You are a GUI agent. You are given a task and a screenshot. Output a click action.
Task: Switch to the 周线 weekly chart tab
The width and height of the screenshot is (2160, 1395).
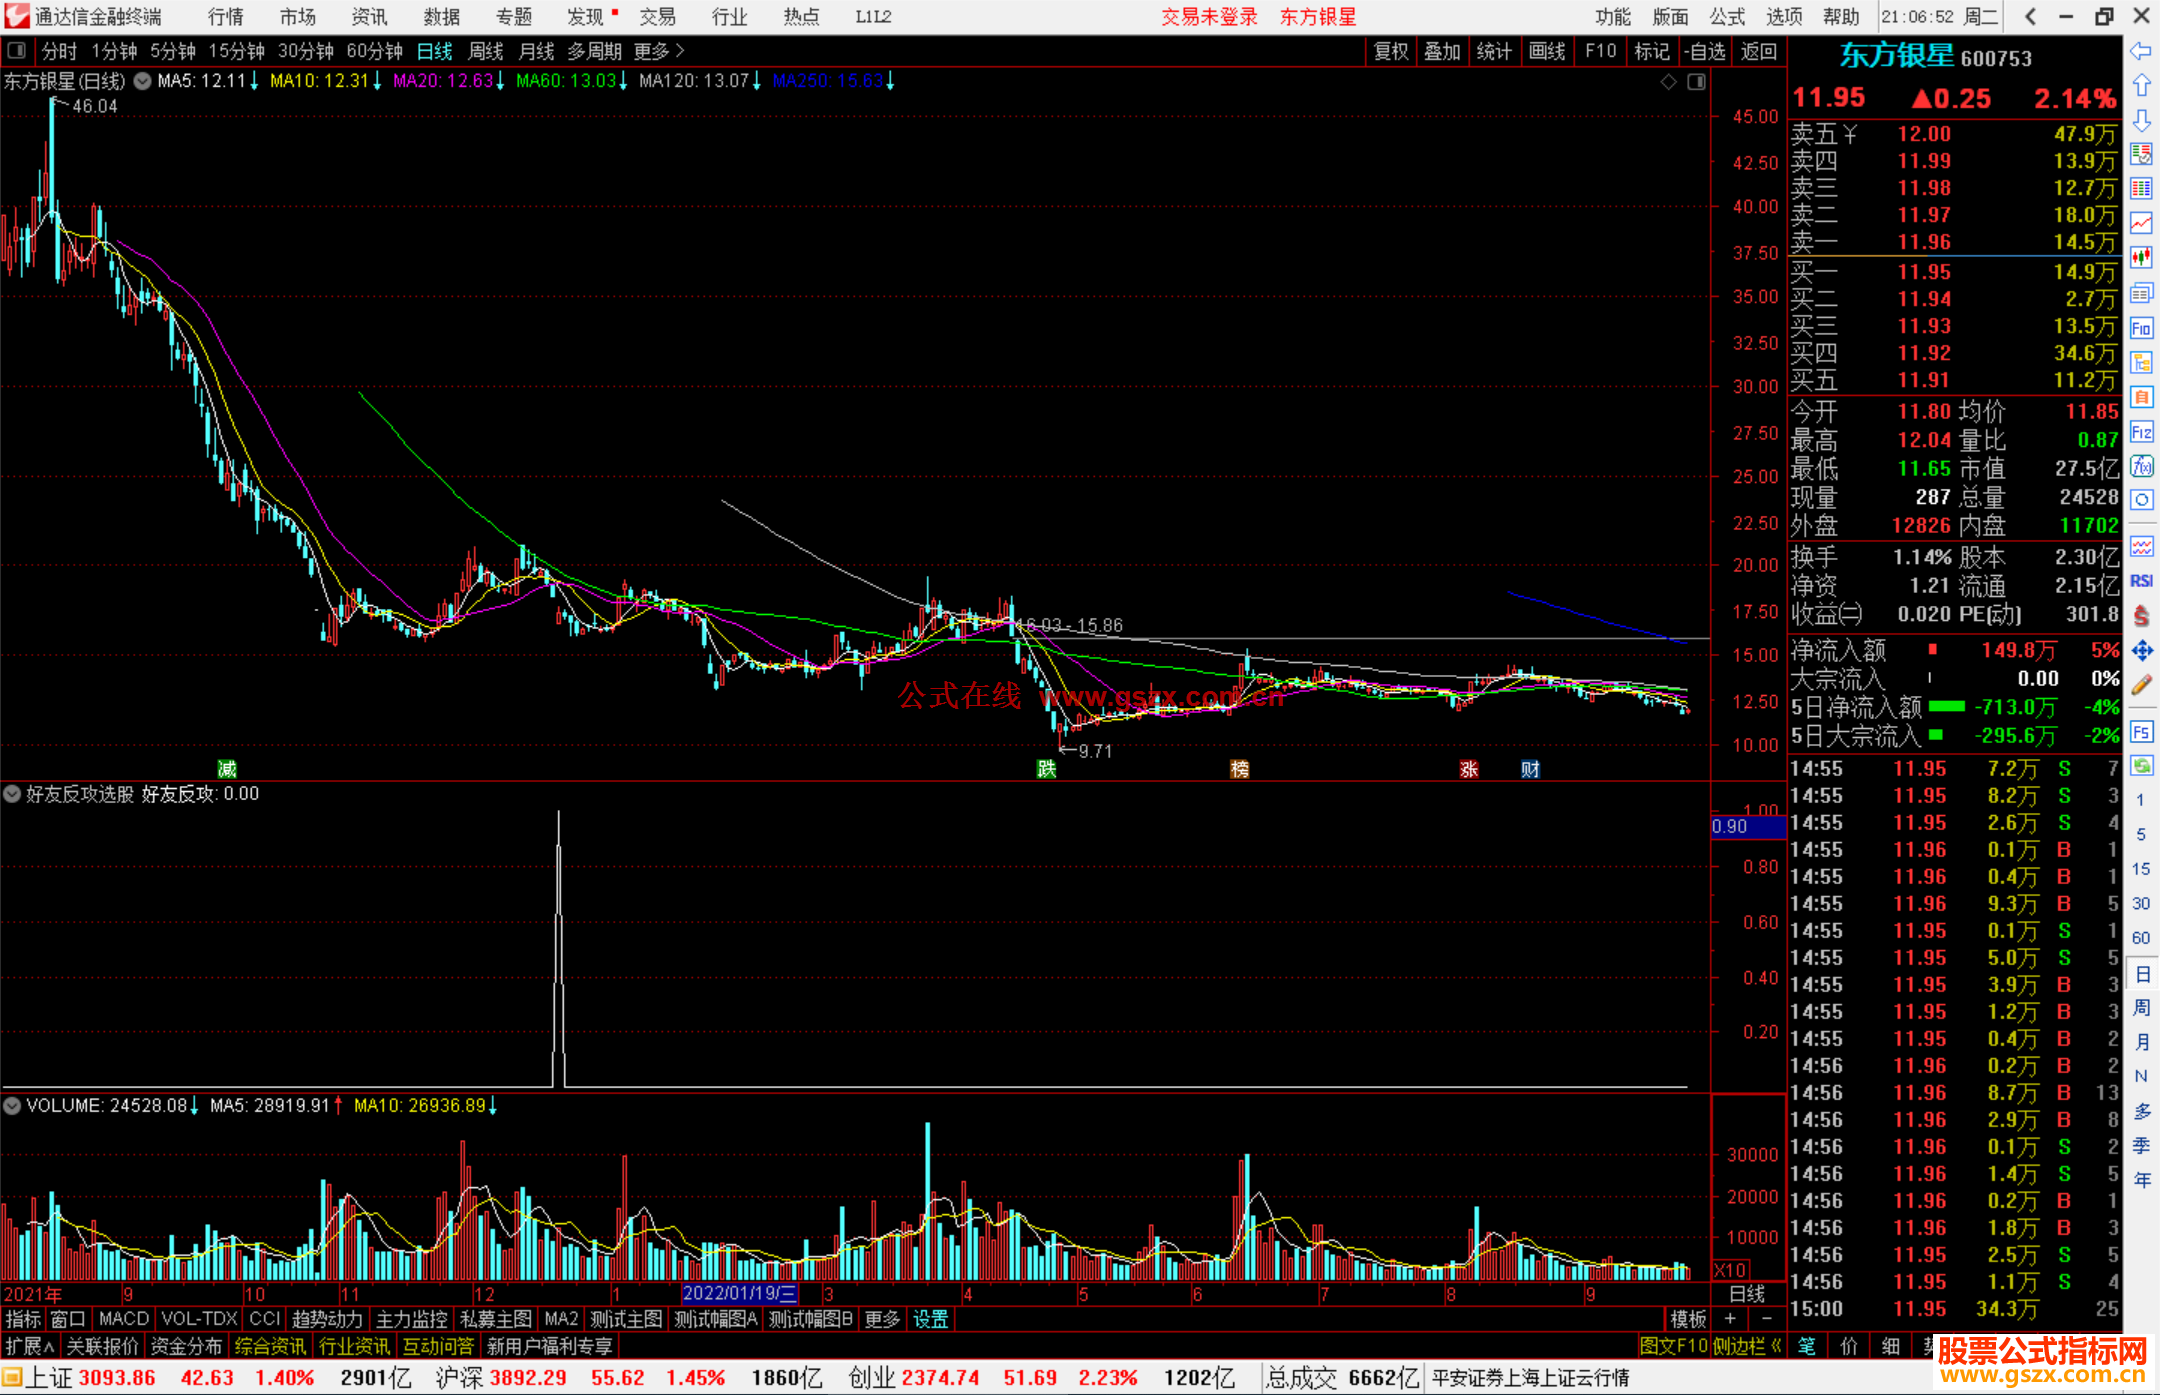click(486, 51)
